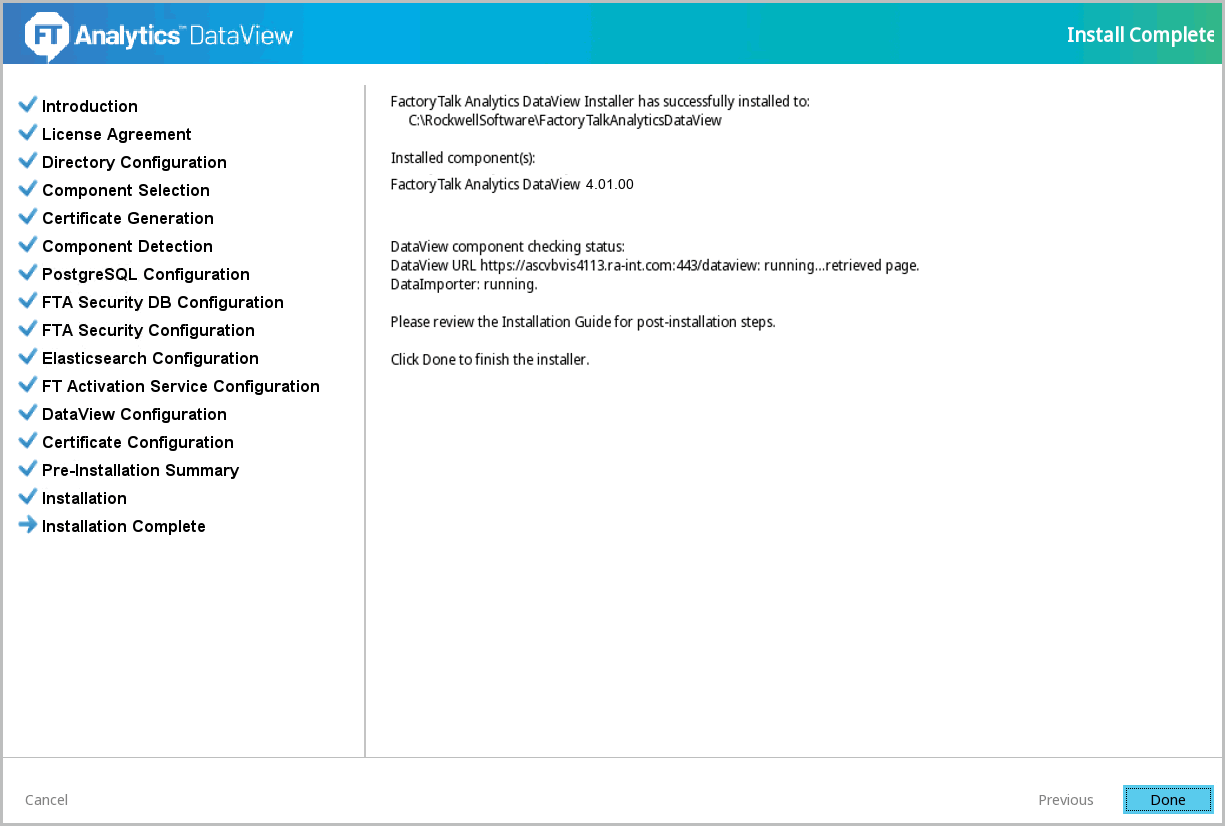Click the checkmark beside Component Selection
Viewport: 1225px width, 826px height.
click(28, 189)
